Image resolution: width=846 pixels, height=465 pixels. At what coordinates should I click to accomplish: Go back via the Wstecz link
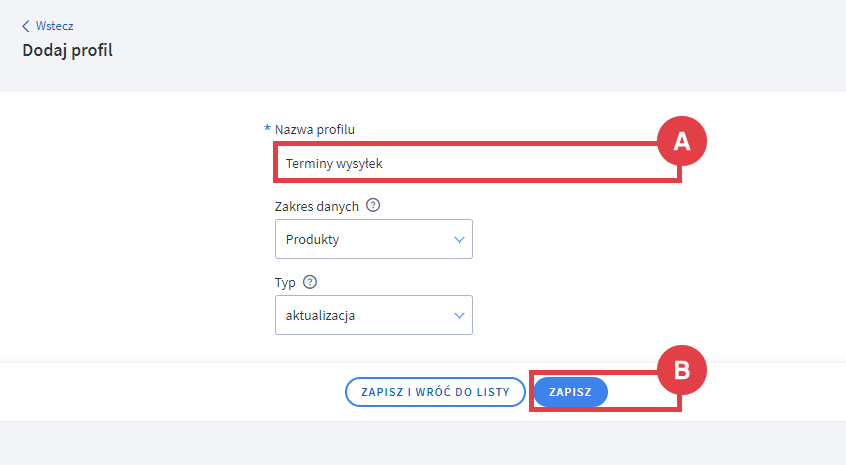pyautogui.click(x=54, y=26)
